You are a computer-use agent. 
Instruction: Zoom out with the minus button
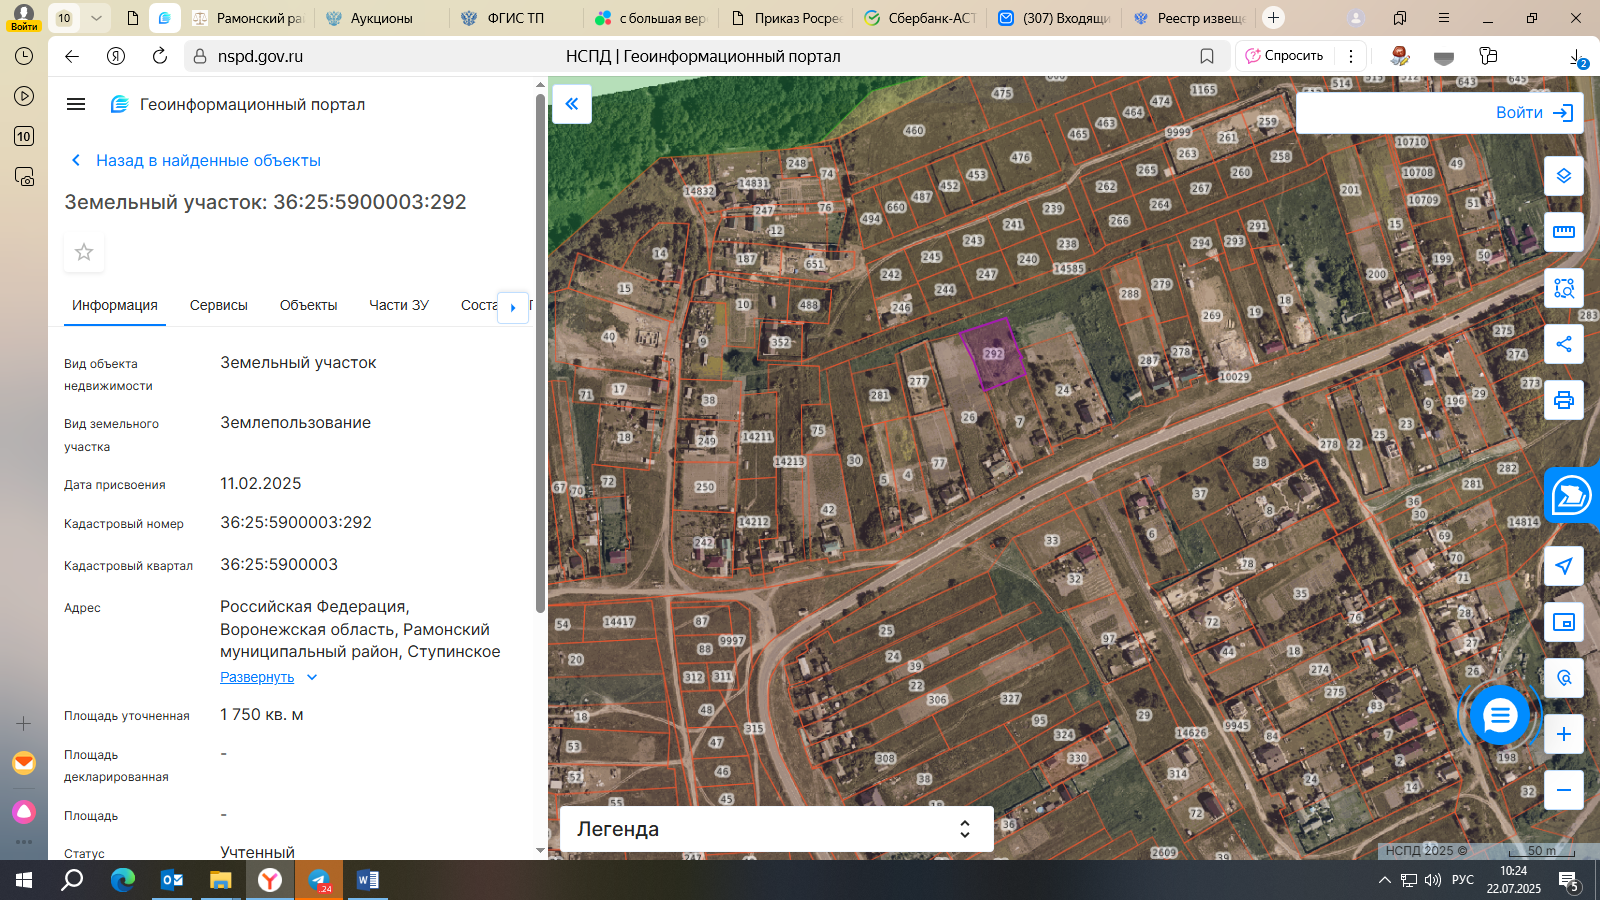tap(1564, 790)
